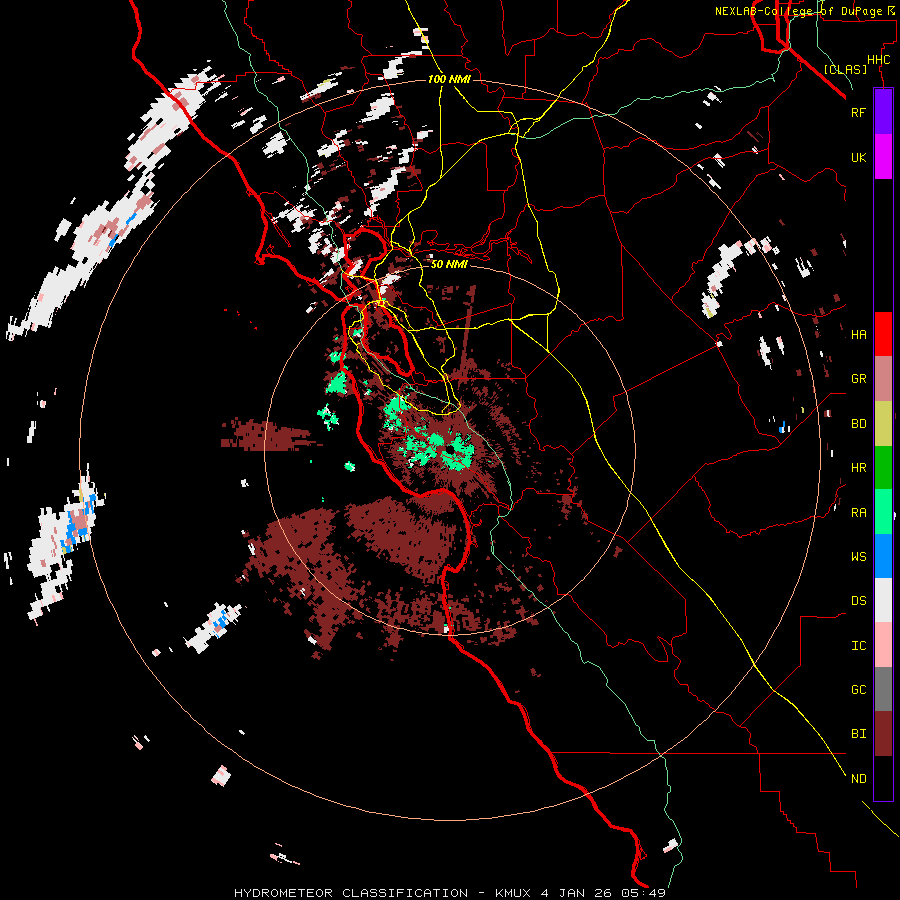Click the 'HHC' product label
This screenshot has width=900, height=900.
pyautogui.click(x=878, y=60)
